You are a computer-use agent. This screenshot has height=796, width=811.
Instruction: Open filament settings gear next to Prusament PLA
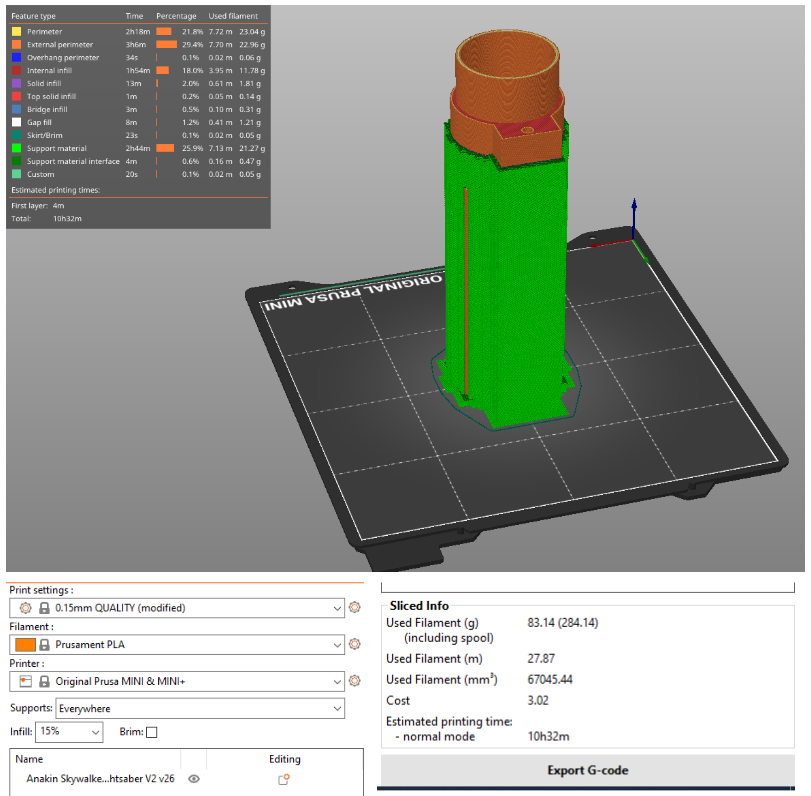pyautogui.click(x=354, y=644)
